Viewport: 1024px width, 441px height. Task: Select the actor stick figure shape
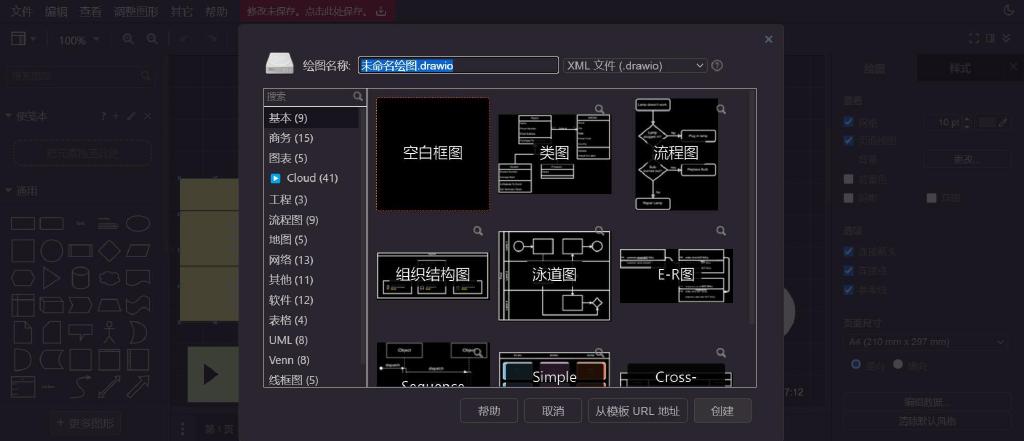click(x=109, y=332)
